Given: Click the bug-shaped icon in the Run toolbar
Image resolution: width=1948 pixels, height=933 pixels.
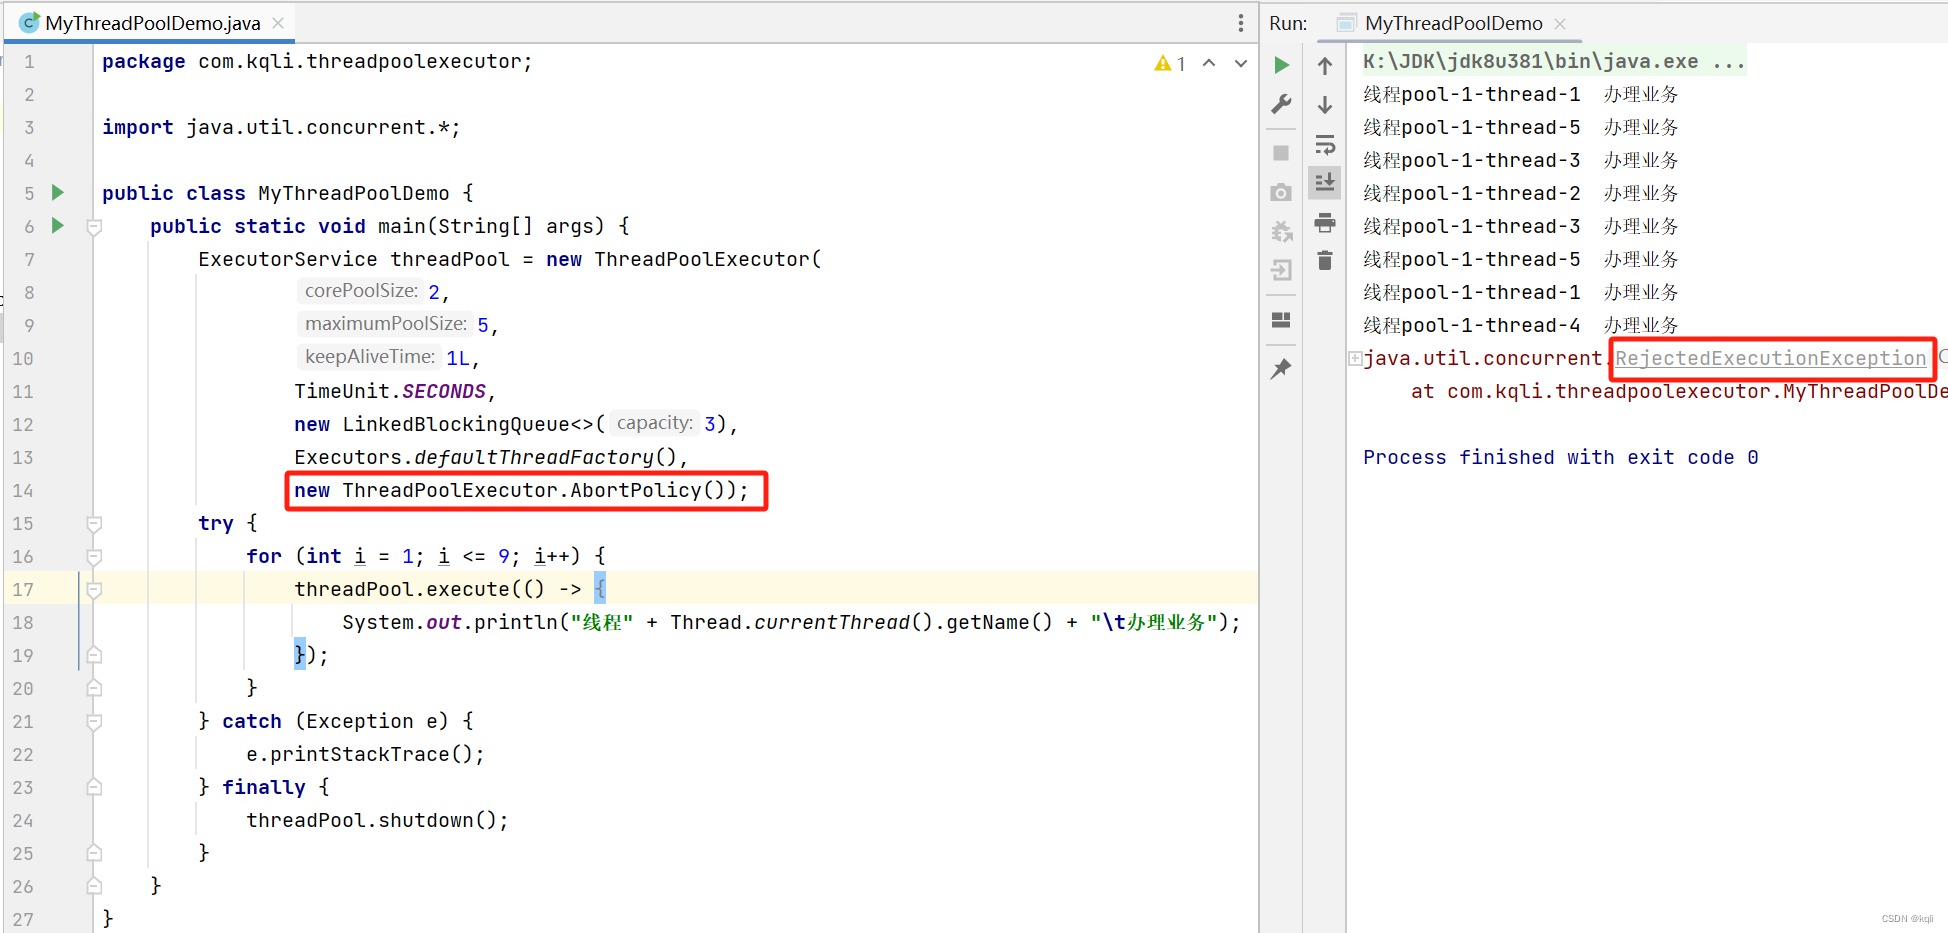Looking at the screenshot, I should tap(1281, 232).
